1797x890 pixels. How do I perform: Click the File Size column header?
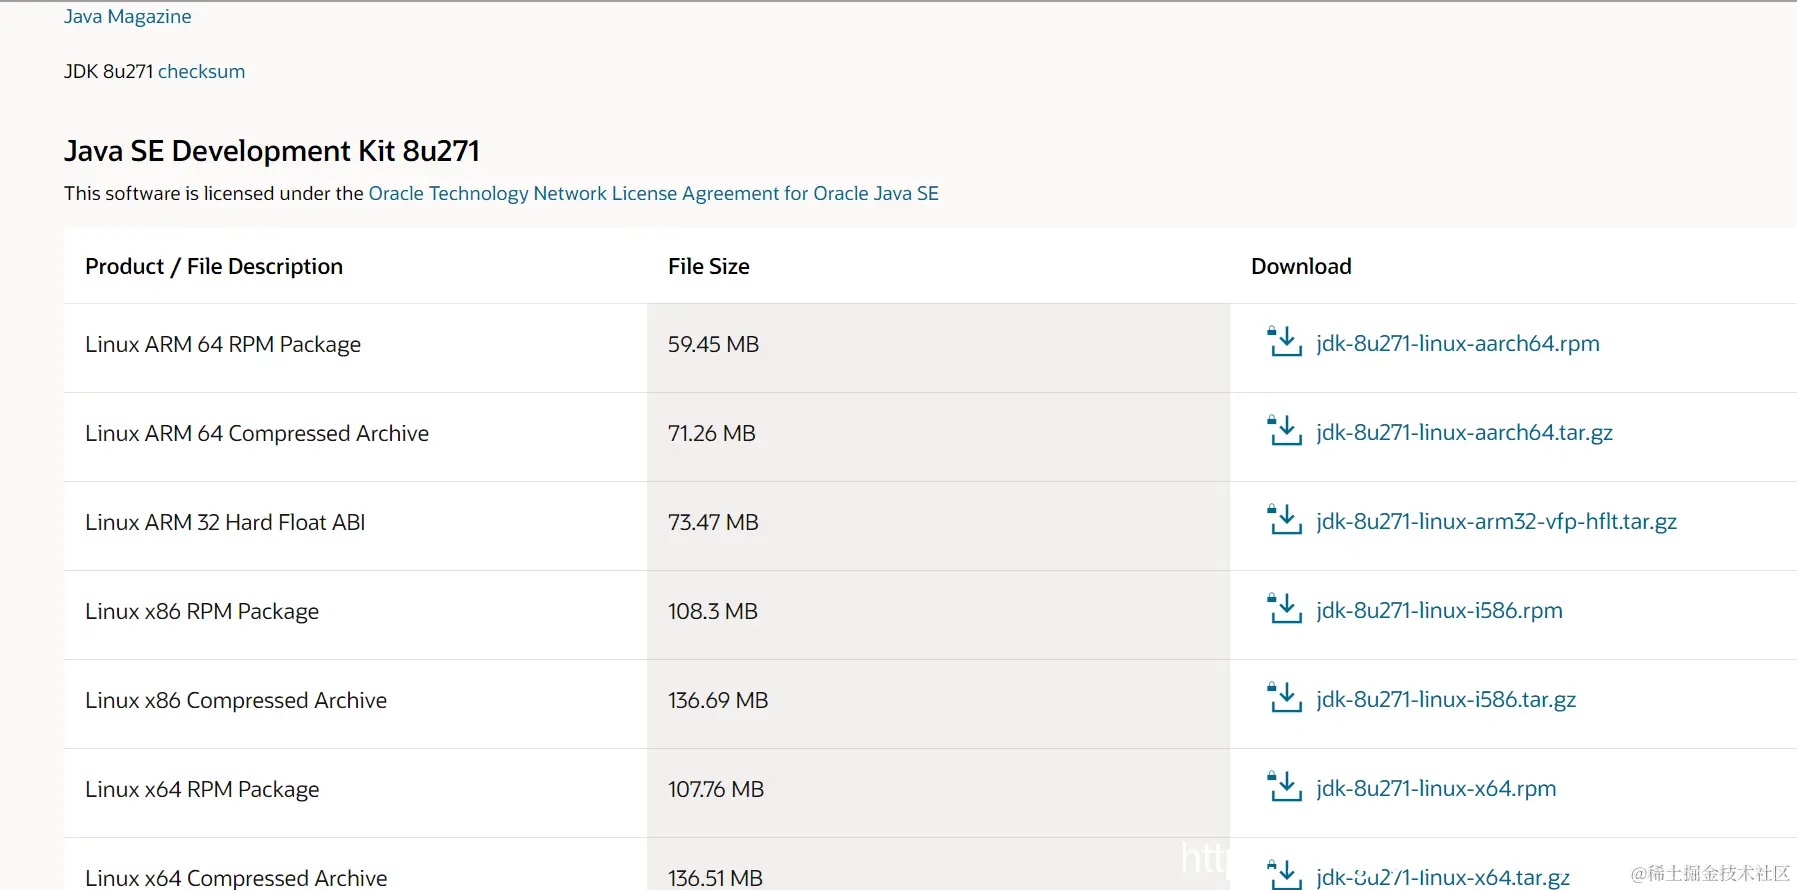click(x=709, y=266)
